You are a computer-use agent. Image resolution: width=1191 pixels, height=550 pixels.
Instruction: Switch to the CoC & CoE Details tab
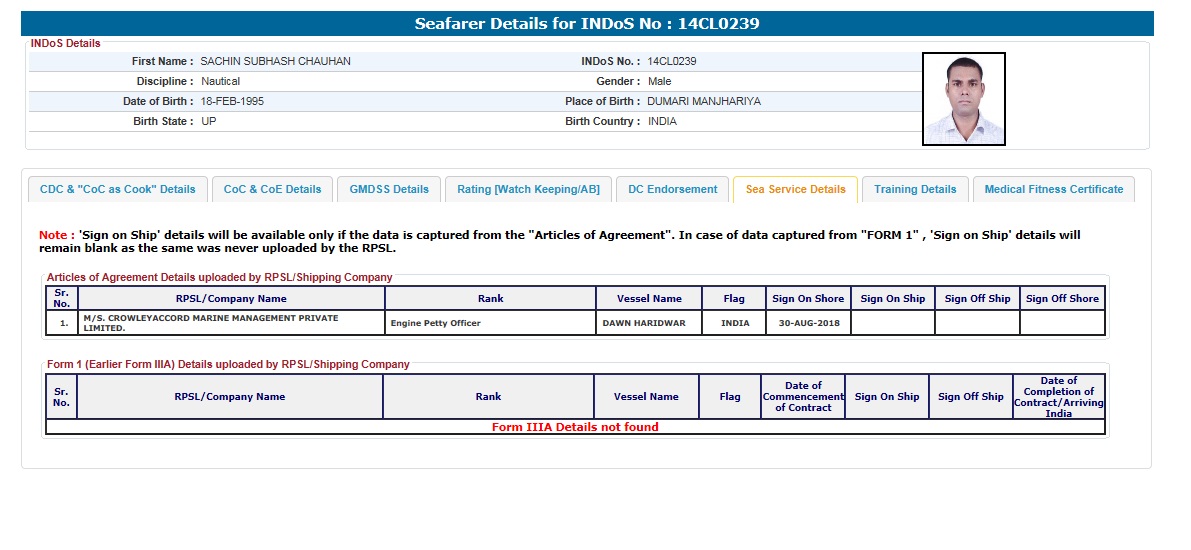tap(272, 189)
